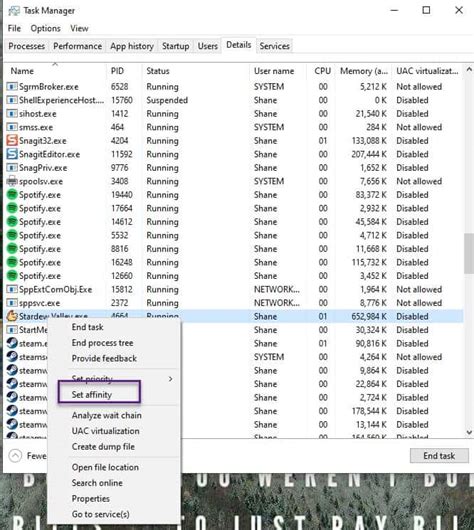The image size is (474, 530).
Task: Click the Stardew Valley chicken icon
Action: pyautogui.click(x=12, y=316)
